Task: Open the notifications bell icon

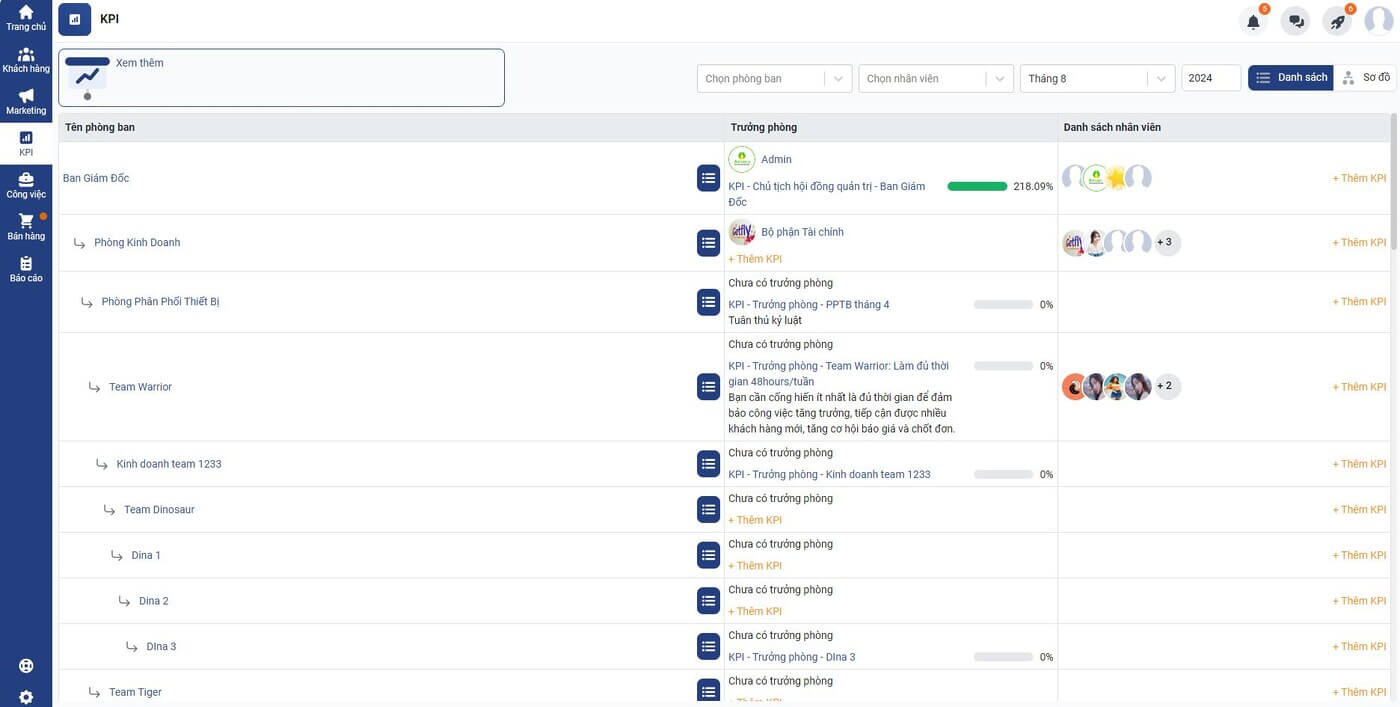Action: [x=1253, y=21]
